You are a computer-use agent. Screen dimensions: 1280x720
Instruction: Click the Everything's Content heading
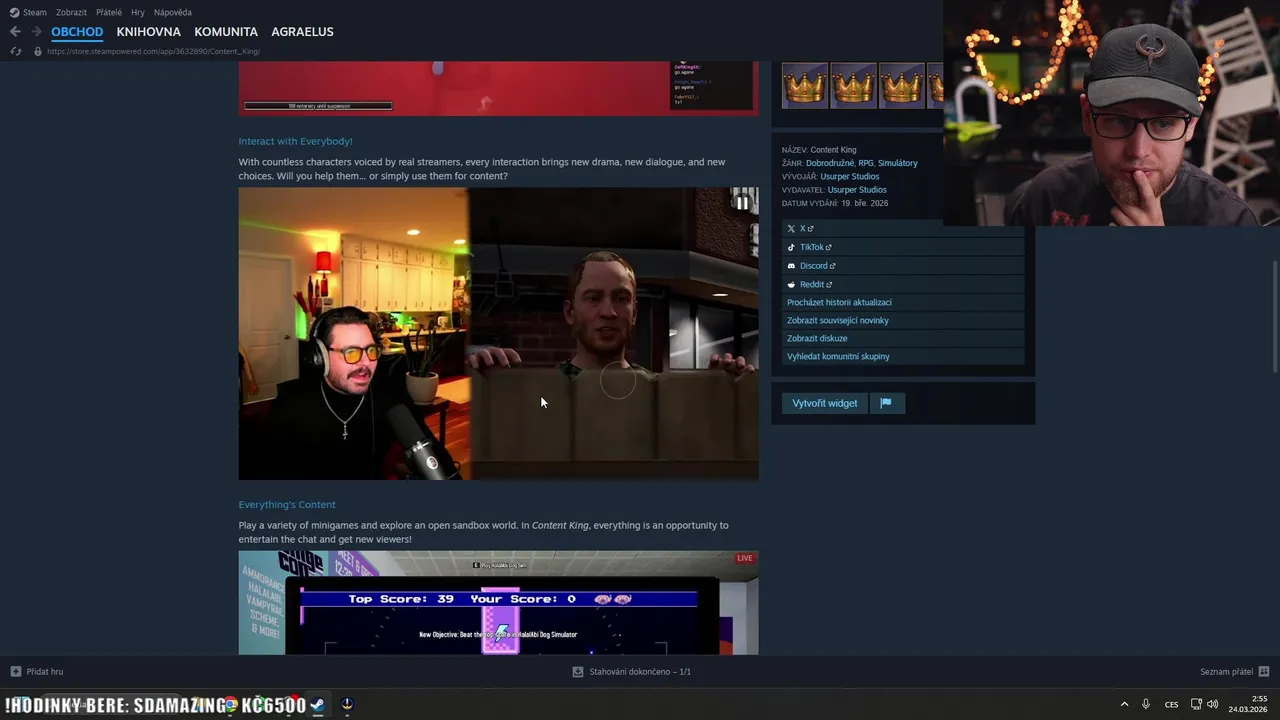pyautogui.click(x=287, y=505)
